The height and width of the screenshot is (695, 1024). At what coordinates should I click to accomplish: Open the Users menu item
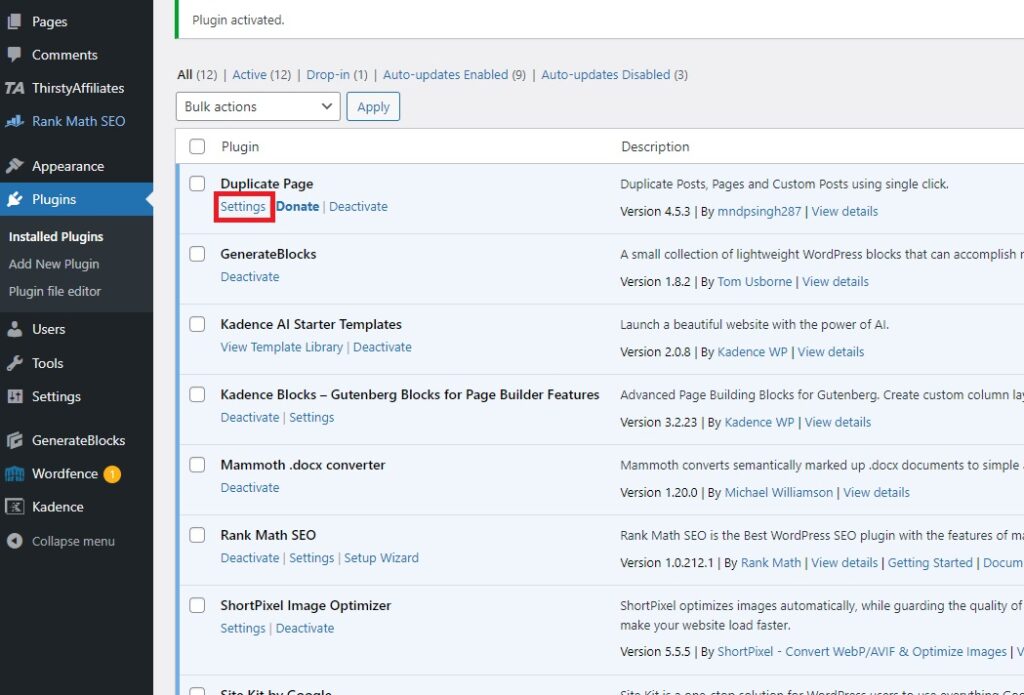48,329
